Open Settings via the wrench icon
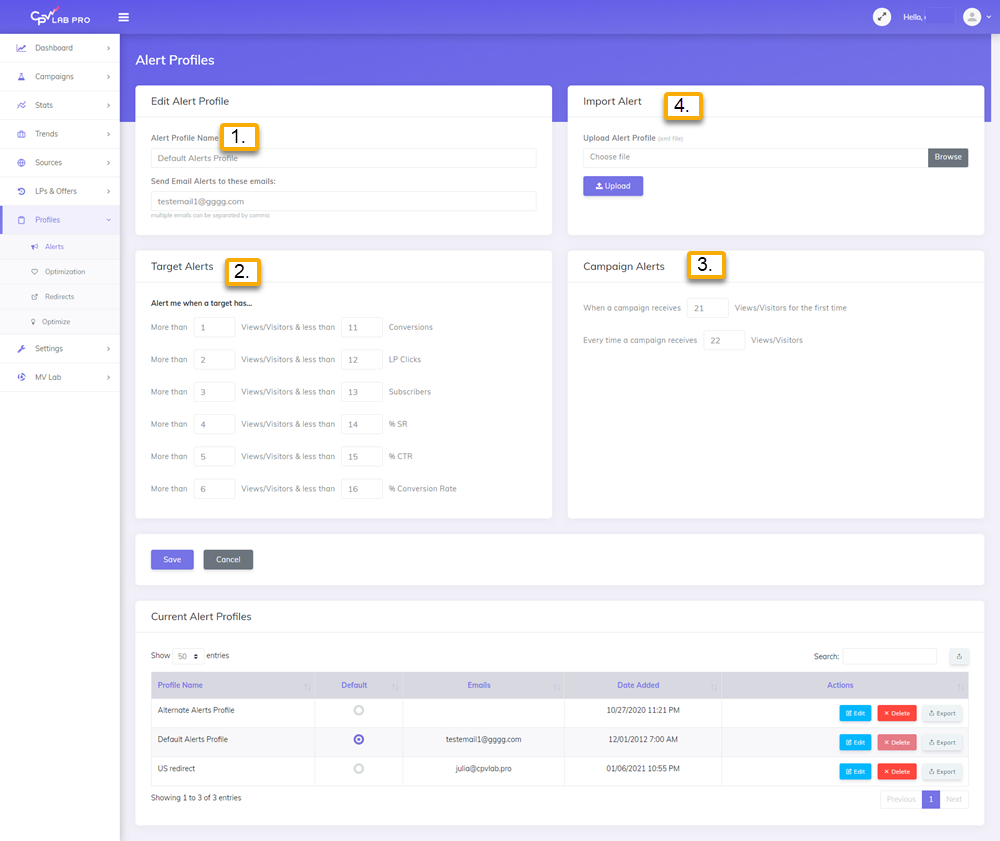The image size is (1000, 841). 22,348
